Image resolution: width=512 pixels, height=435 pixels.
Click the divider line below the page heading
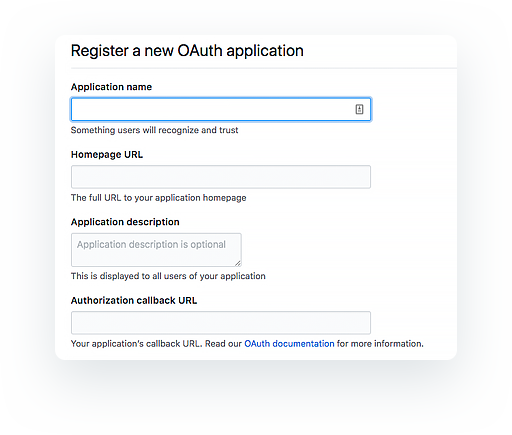[x=264, y=68]
